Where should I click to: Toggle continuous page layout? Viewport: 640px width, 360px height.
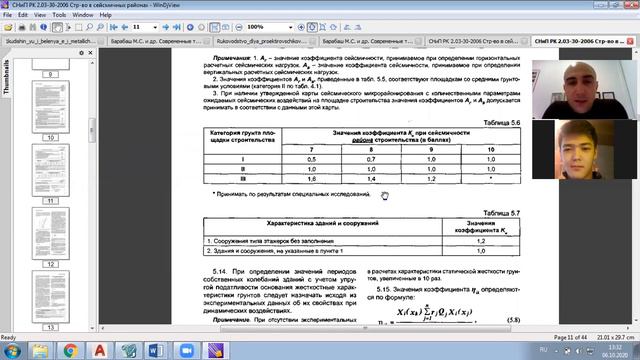pos(214,27)
